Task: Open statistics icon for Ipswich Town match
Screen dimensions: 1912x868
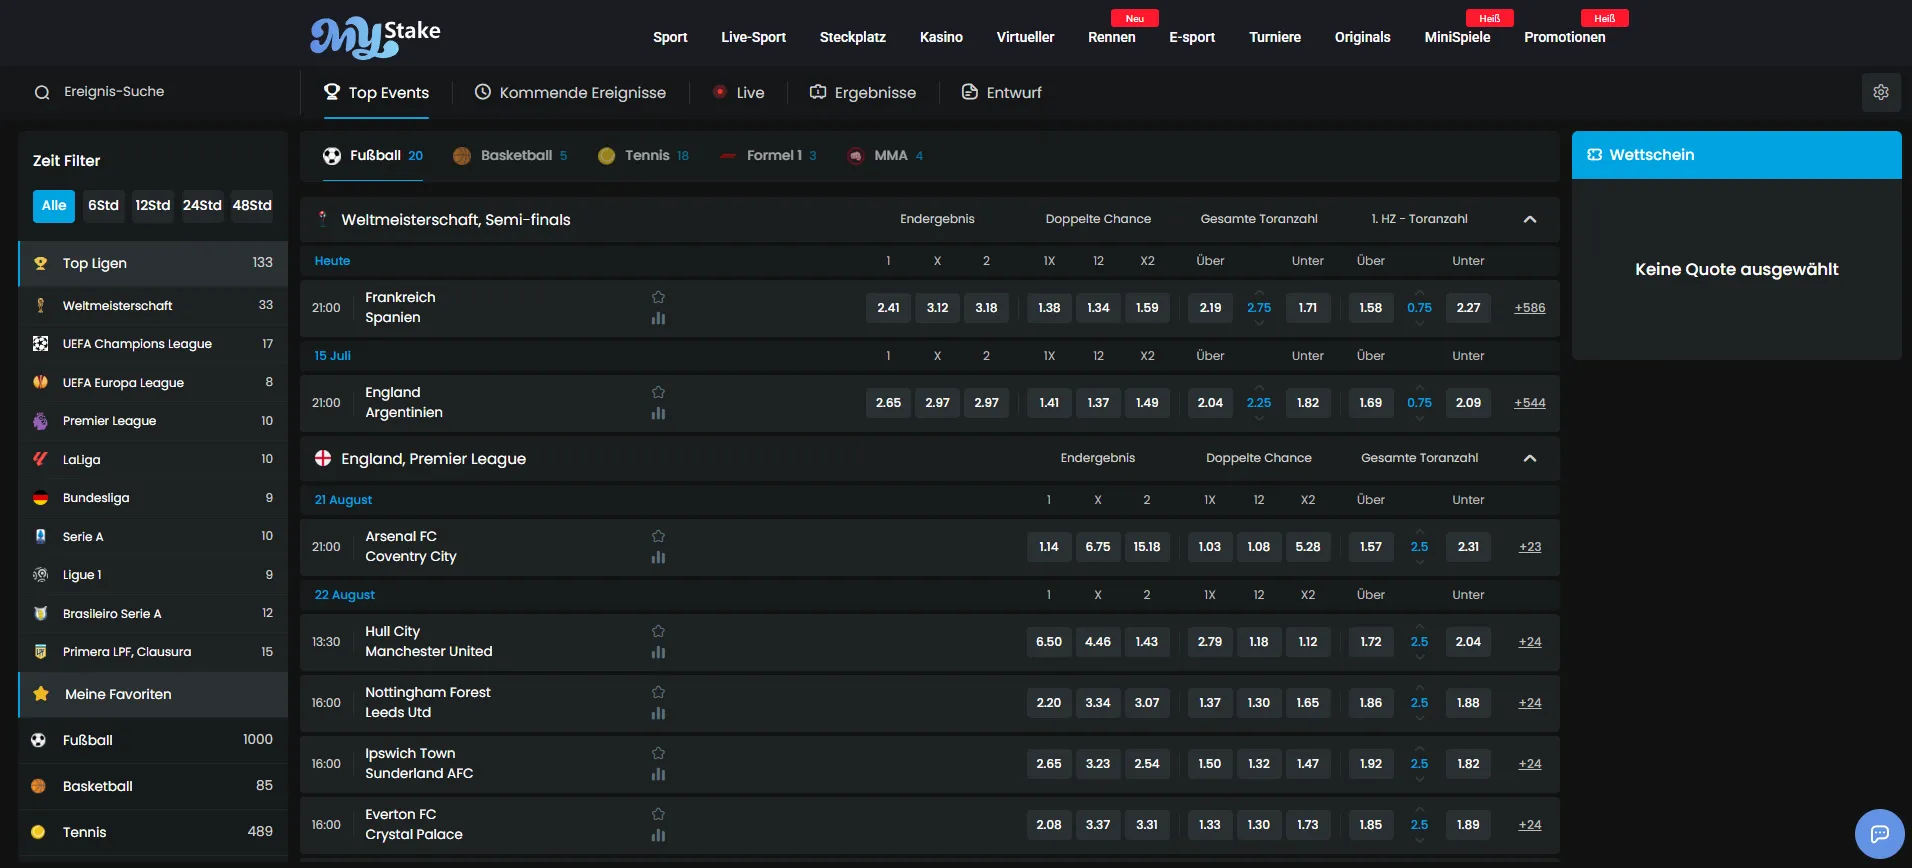Action: click(658, 774)
